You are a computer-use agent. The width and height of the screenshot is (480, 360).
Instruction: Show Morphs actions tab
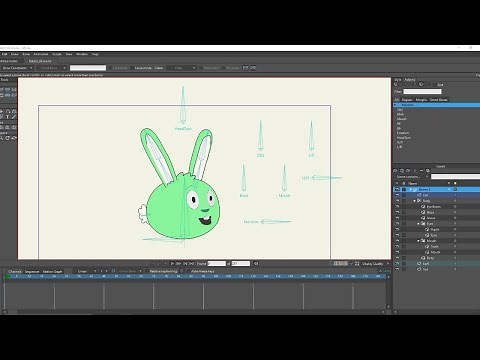tap(421, 100)
